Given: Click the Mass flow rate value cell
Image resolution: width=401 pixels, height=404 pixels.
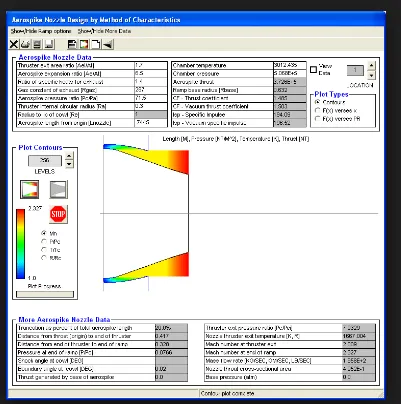Looking at the screenshot, I should pos(359,361).
